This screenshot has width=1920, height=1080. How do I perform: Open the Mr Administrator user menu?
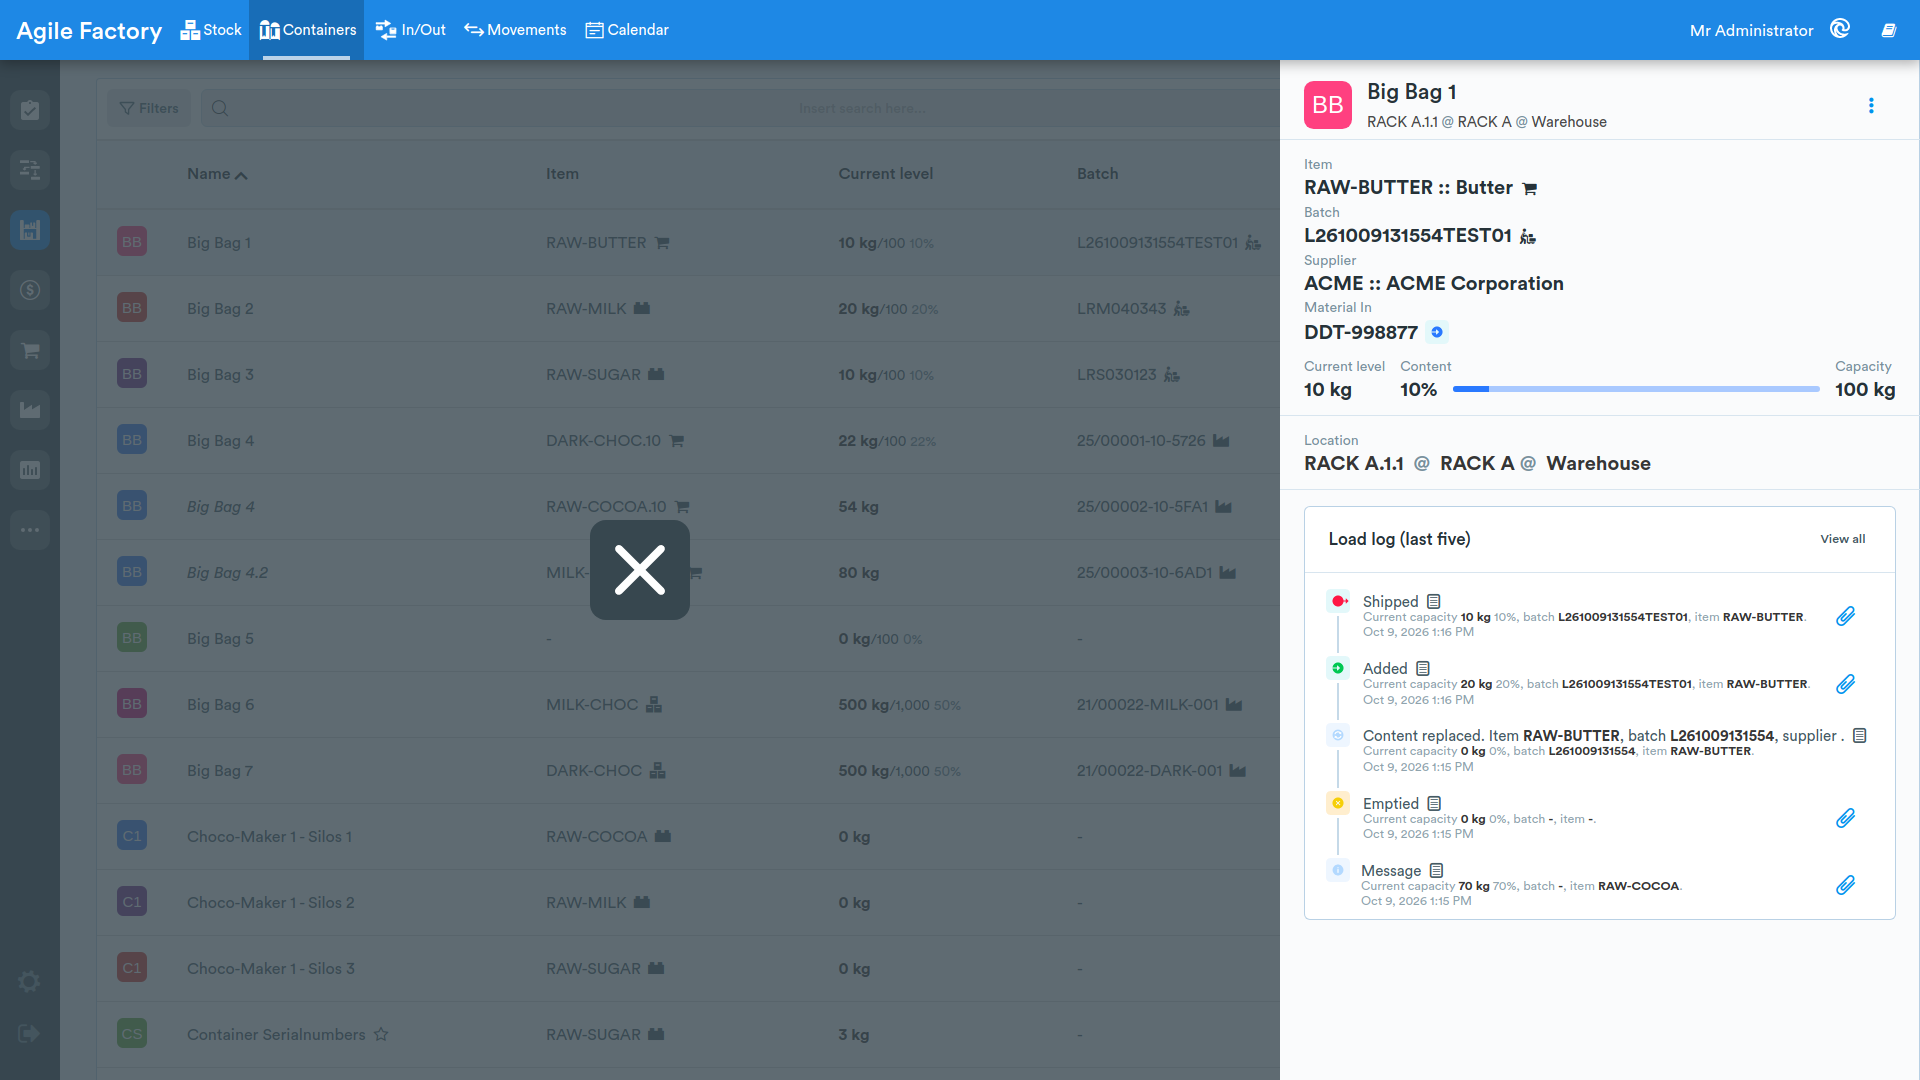[1751, 30]
